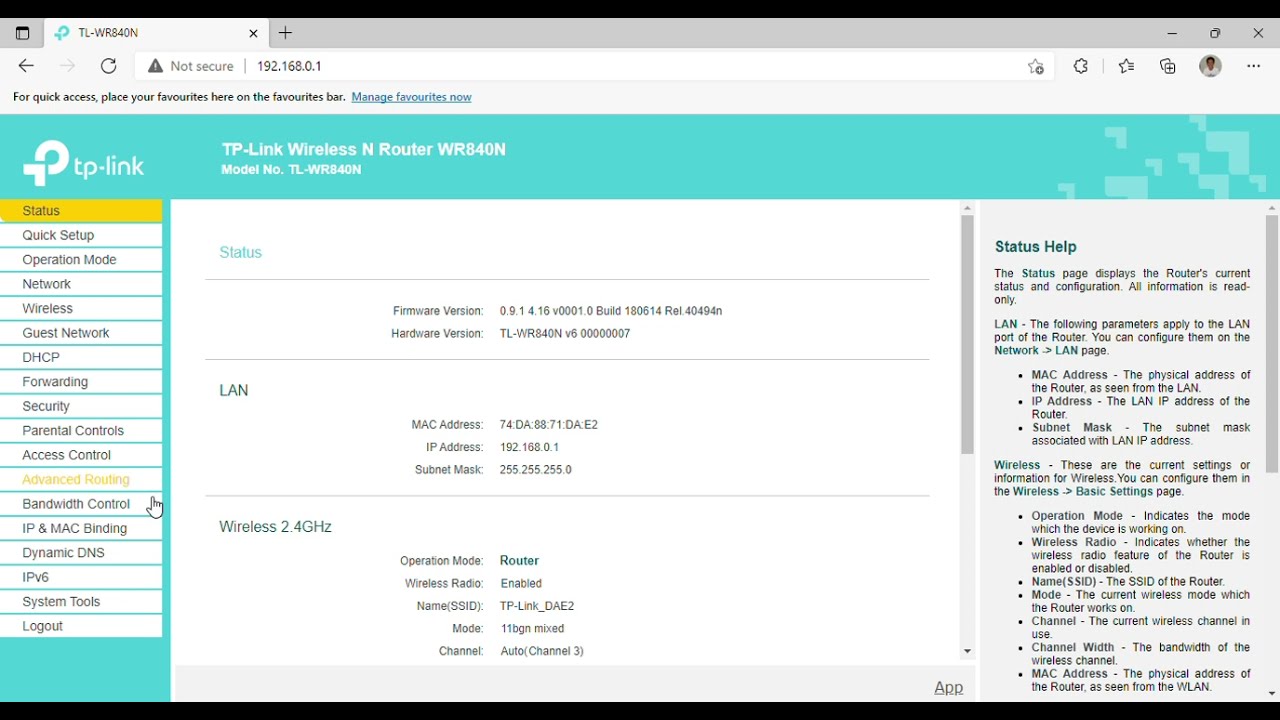Click the status pane scroll-down arrow
Viewport: 1280px width, 720px height.
[967, 652]
